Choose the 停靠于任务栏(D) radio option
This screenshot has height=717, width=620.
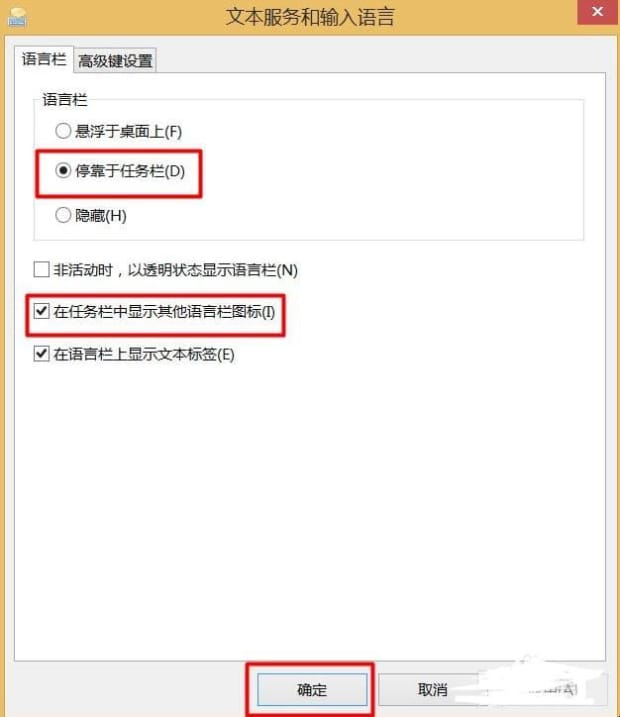click(x=63, y=171)
